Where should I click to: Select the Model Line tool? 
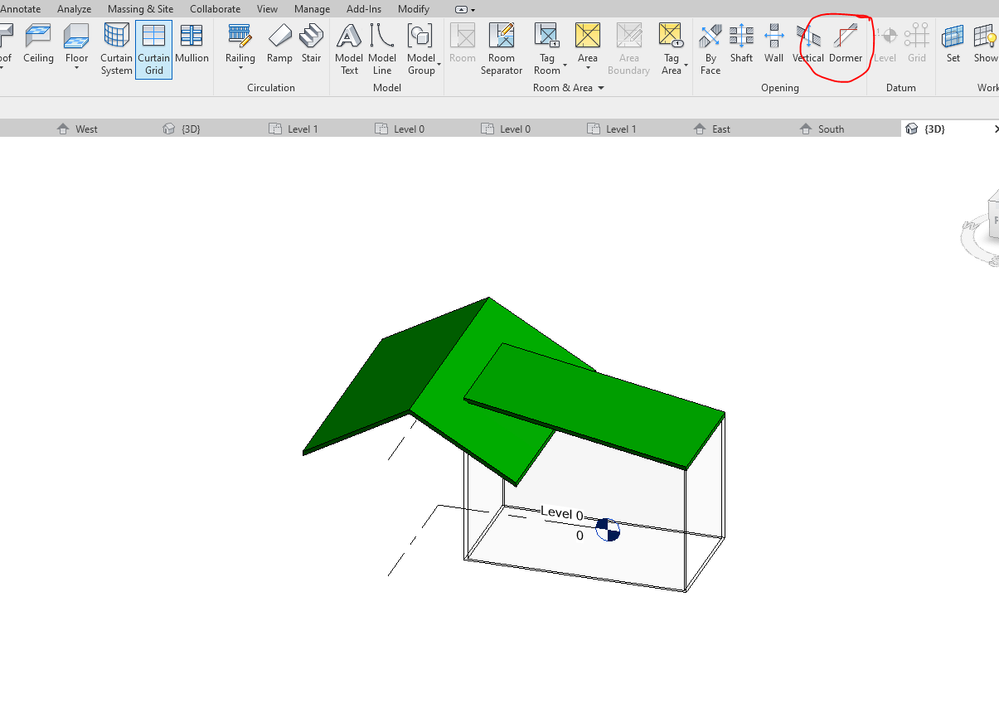coord(382,50)
